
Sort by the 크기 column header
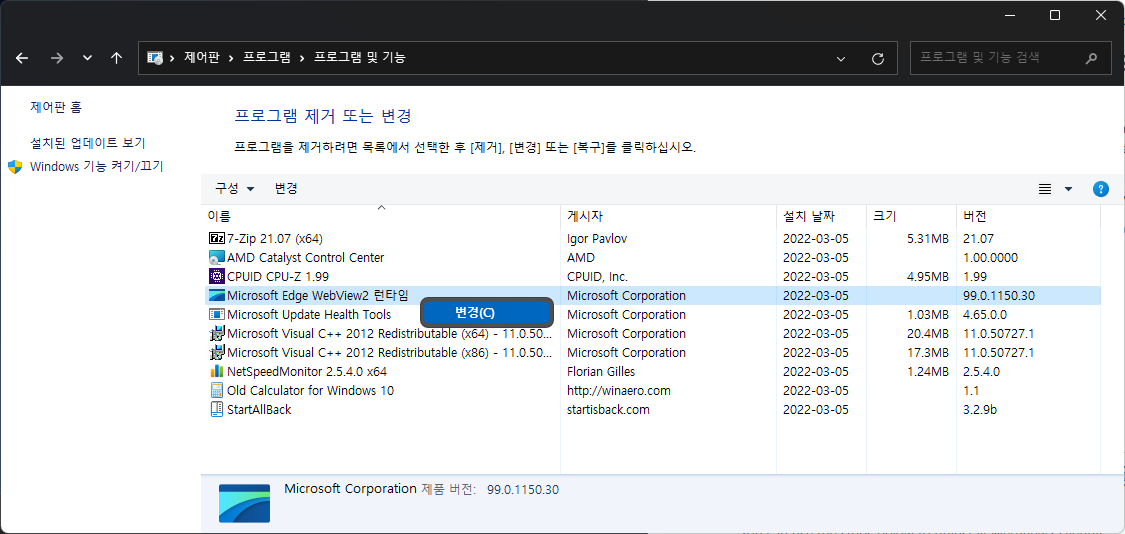912,215
